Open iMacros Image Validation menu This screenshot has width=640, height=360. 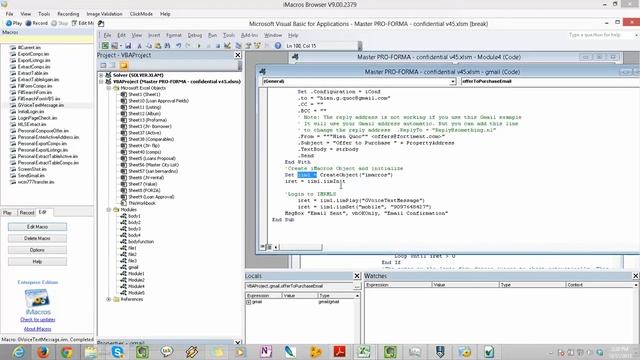coord(104,14)
